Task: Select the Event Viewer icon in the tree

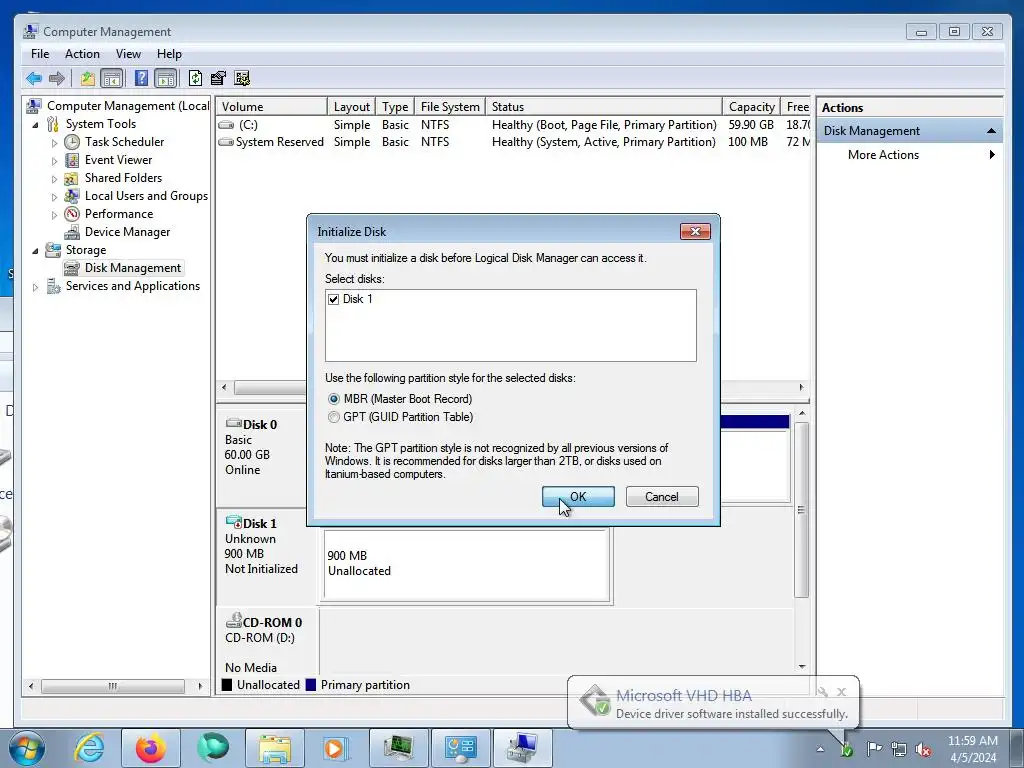Action: (x=72, y=160)
